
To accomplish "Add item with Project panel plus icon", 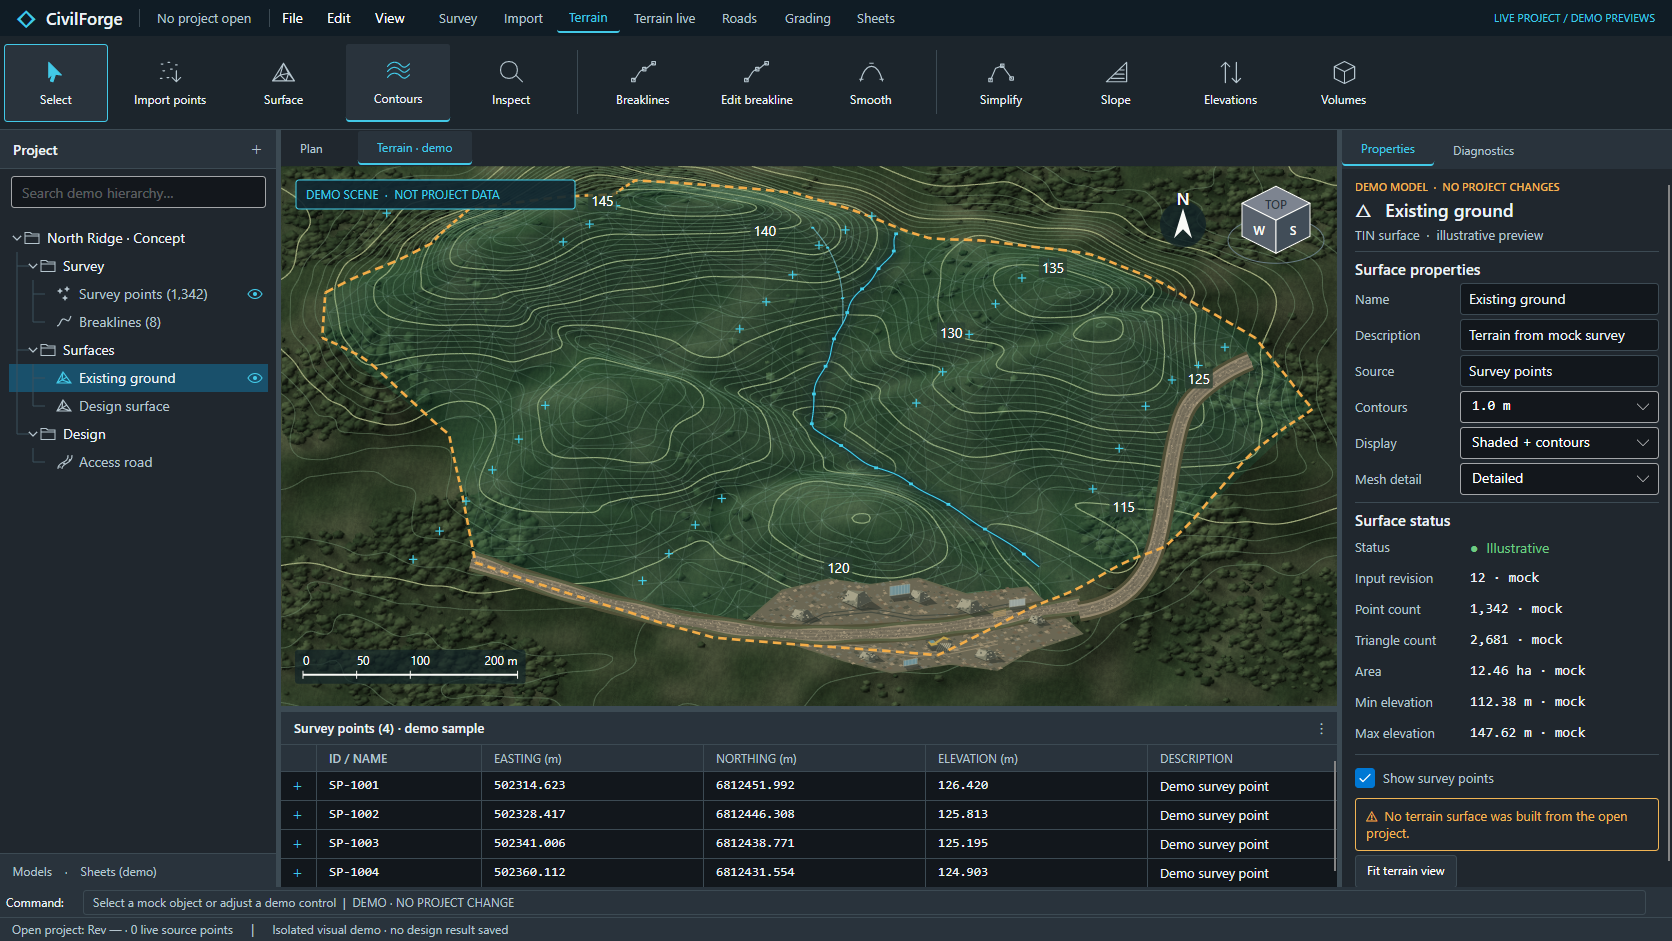I will pyautogui.click(x=256, y=150).
